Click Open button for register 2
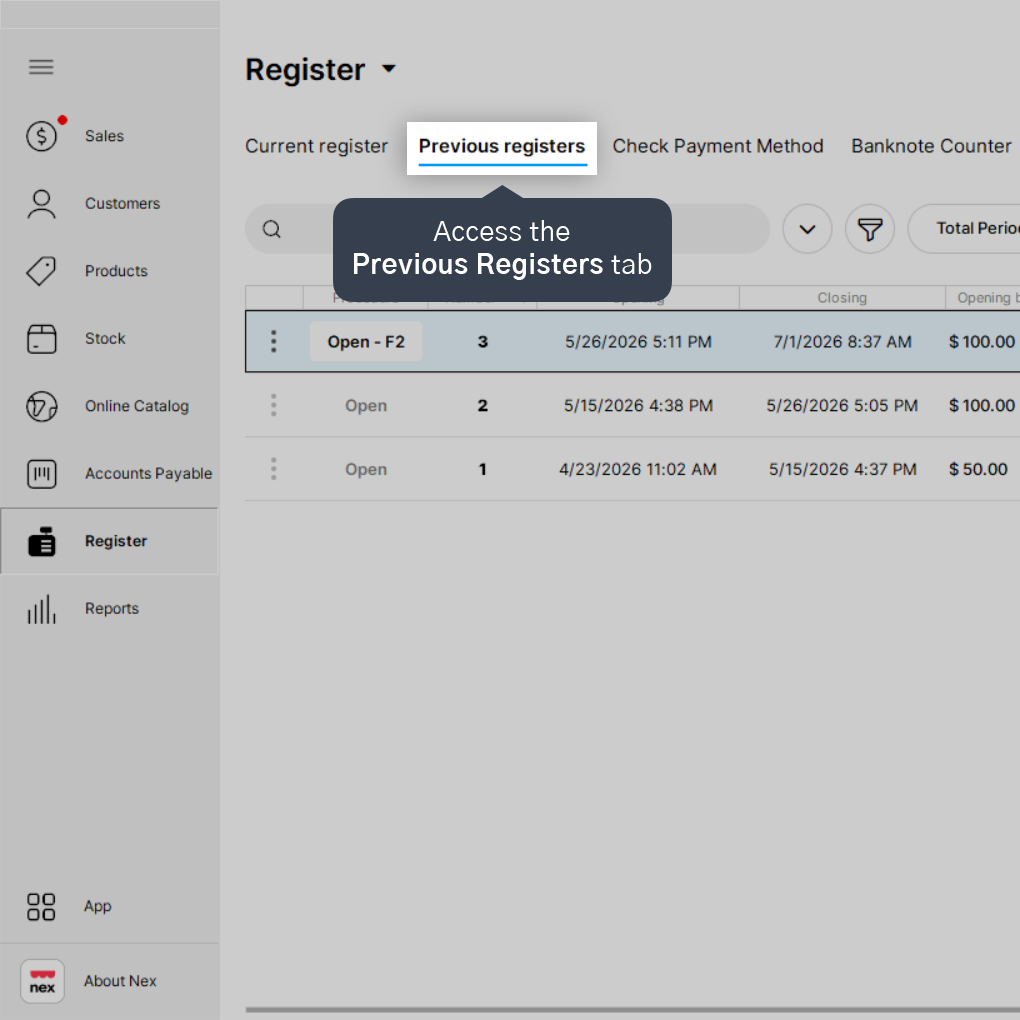This screenshot has height=1020, width=1020. (366, 405)
